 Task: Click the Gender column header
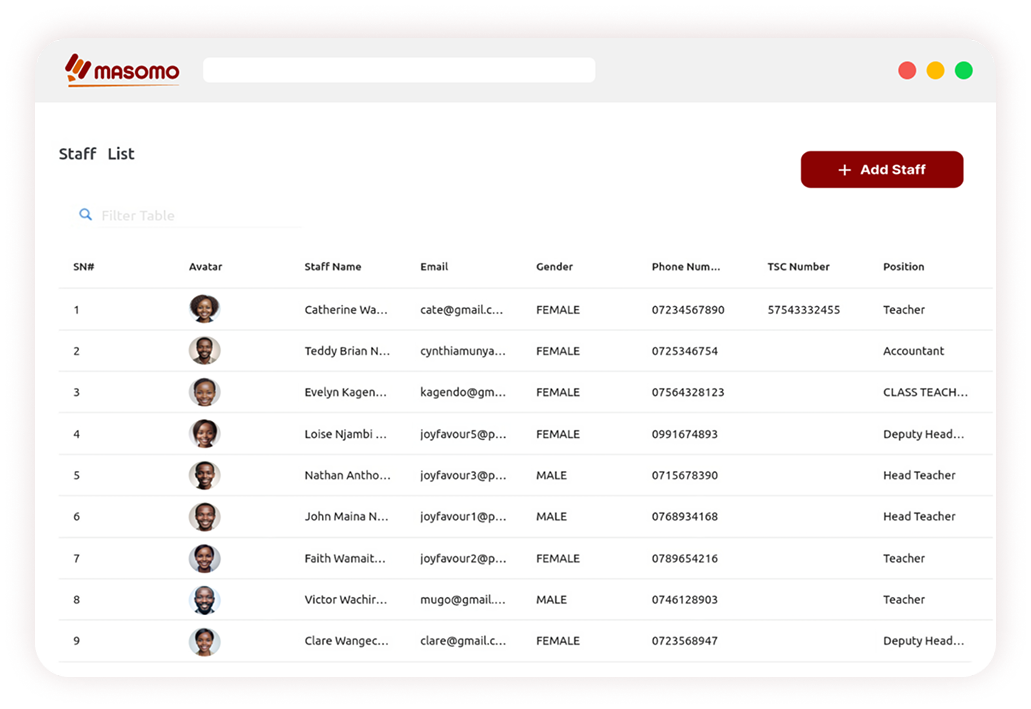tap(554, 267)
